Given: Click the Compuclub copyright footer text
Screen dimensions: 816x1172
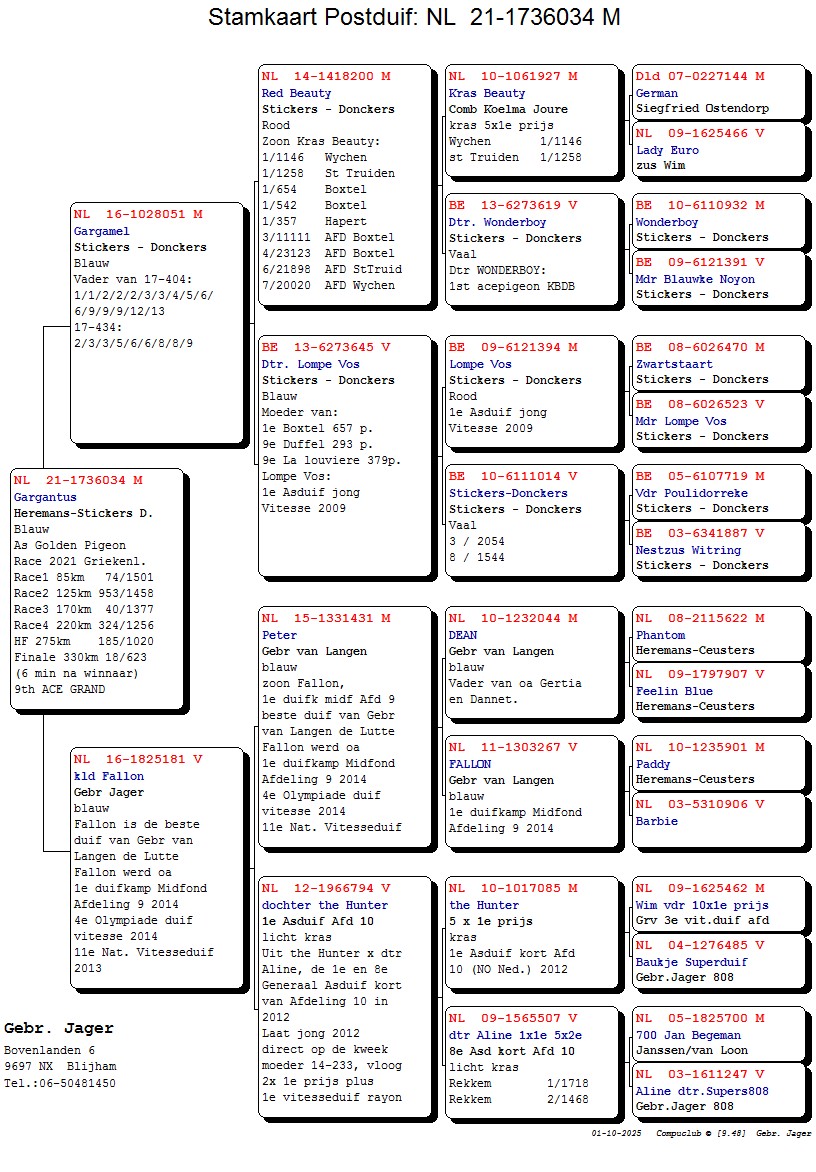Looking at the screenshot, I should [x=700, y=1134].
